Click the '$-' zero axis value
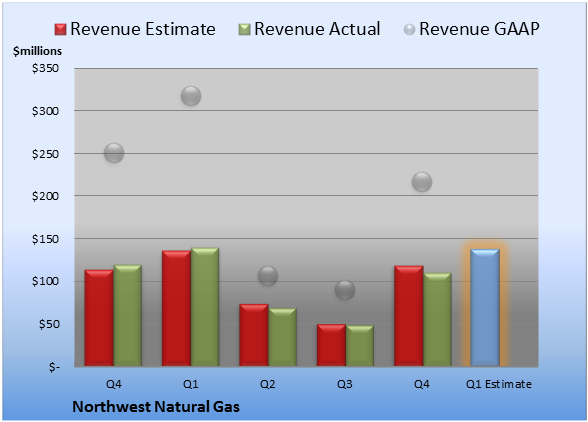This screenshot has width=588, height=422. tap(54, 367)
